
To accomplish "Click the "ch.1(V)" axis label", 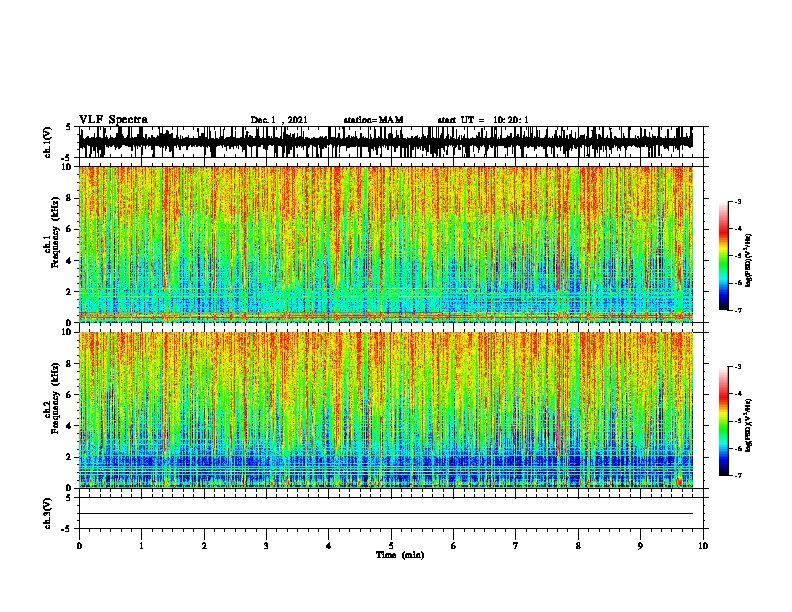I will click(x=47, y=142).
